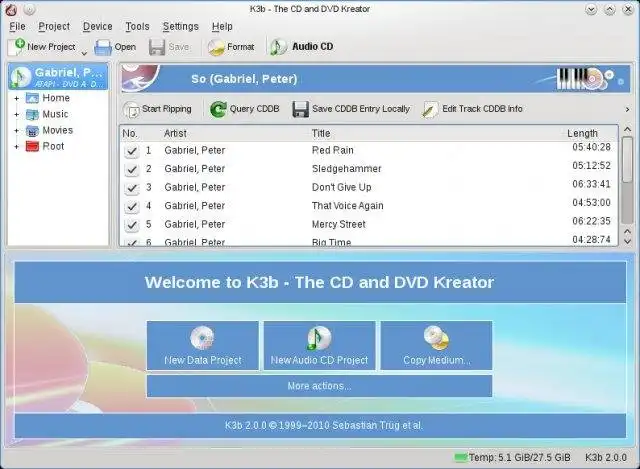The width and height of the screenshot is (640, 469).
Task: Click the Start Ripping icon
Action: pyautogui.click(x=131, y=109)
